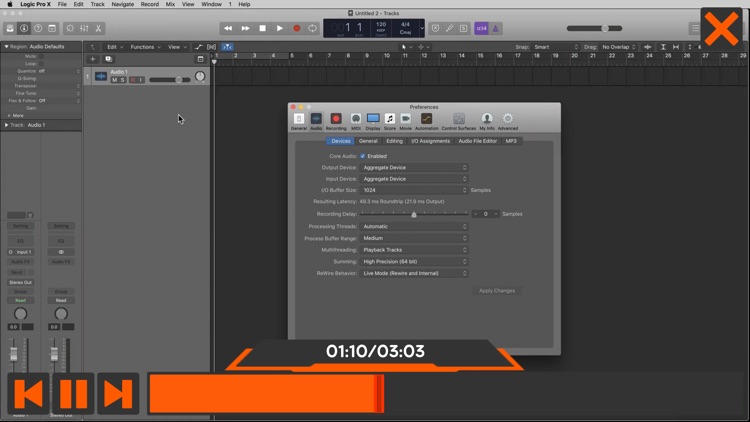The height and width of the screenshot is (422, 750).
Task: Toggle the metronome button
Action: click(x=496, y=28)
